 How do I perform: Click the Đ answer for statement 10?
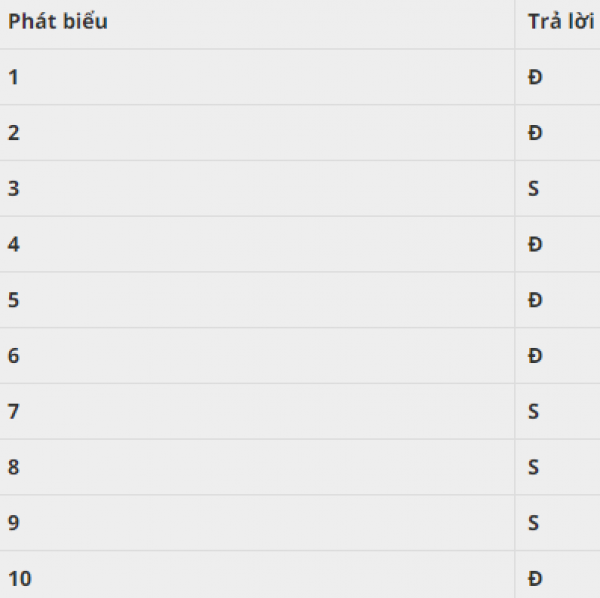pos(535,578)
